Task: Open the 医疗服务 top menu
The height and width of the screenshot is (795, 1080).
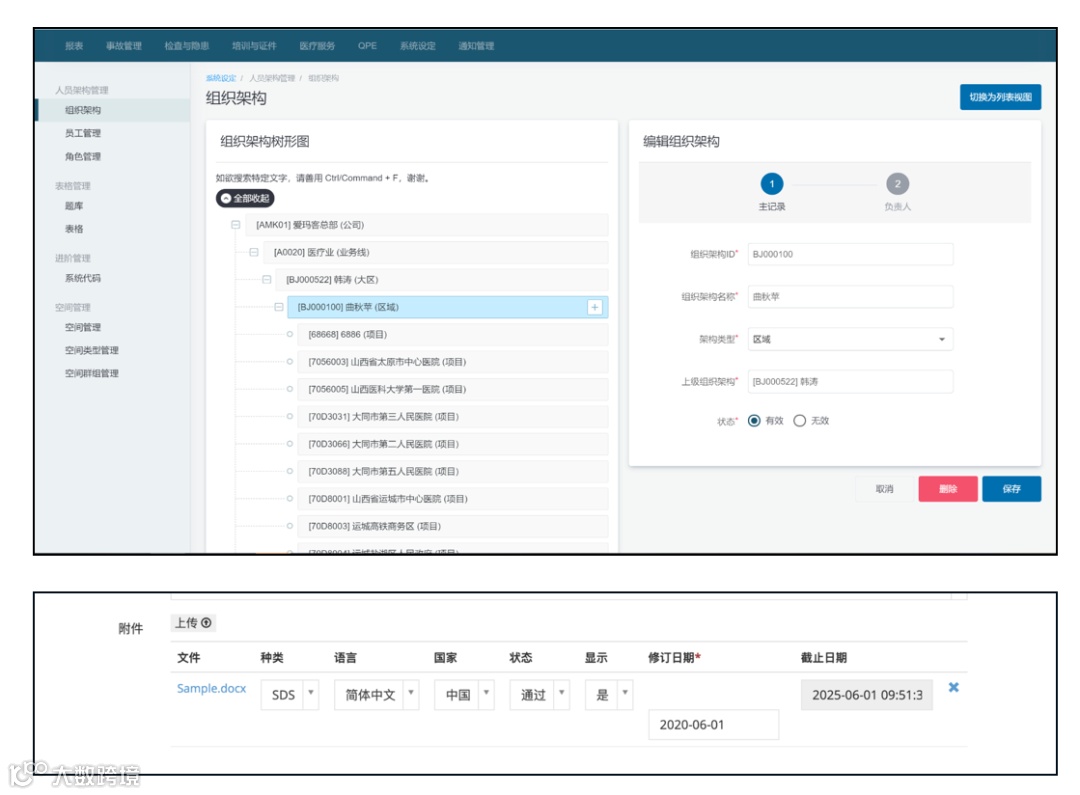Action: pos(317,46)
